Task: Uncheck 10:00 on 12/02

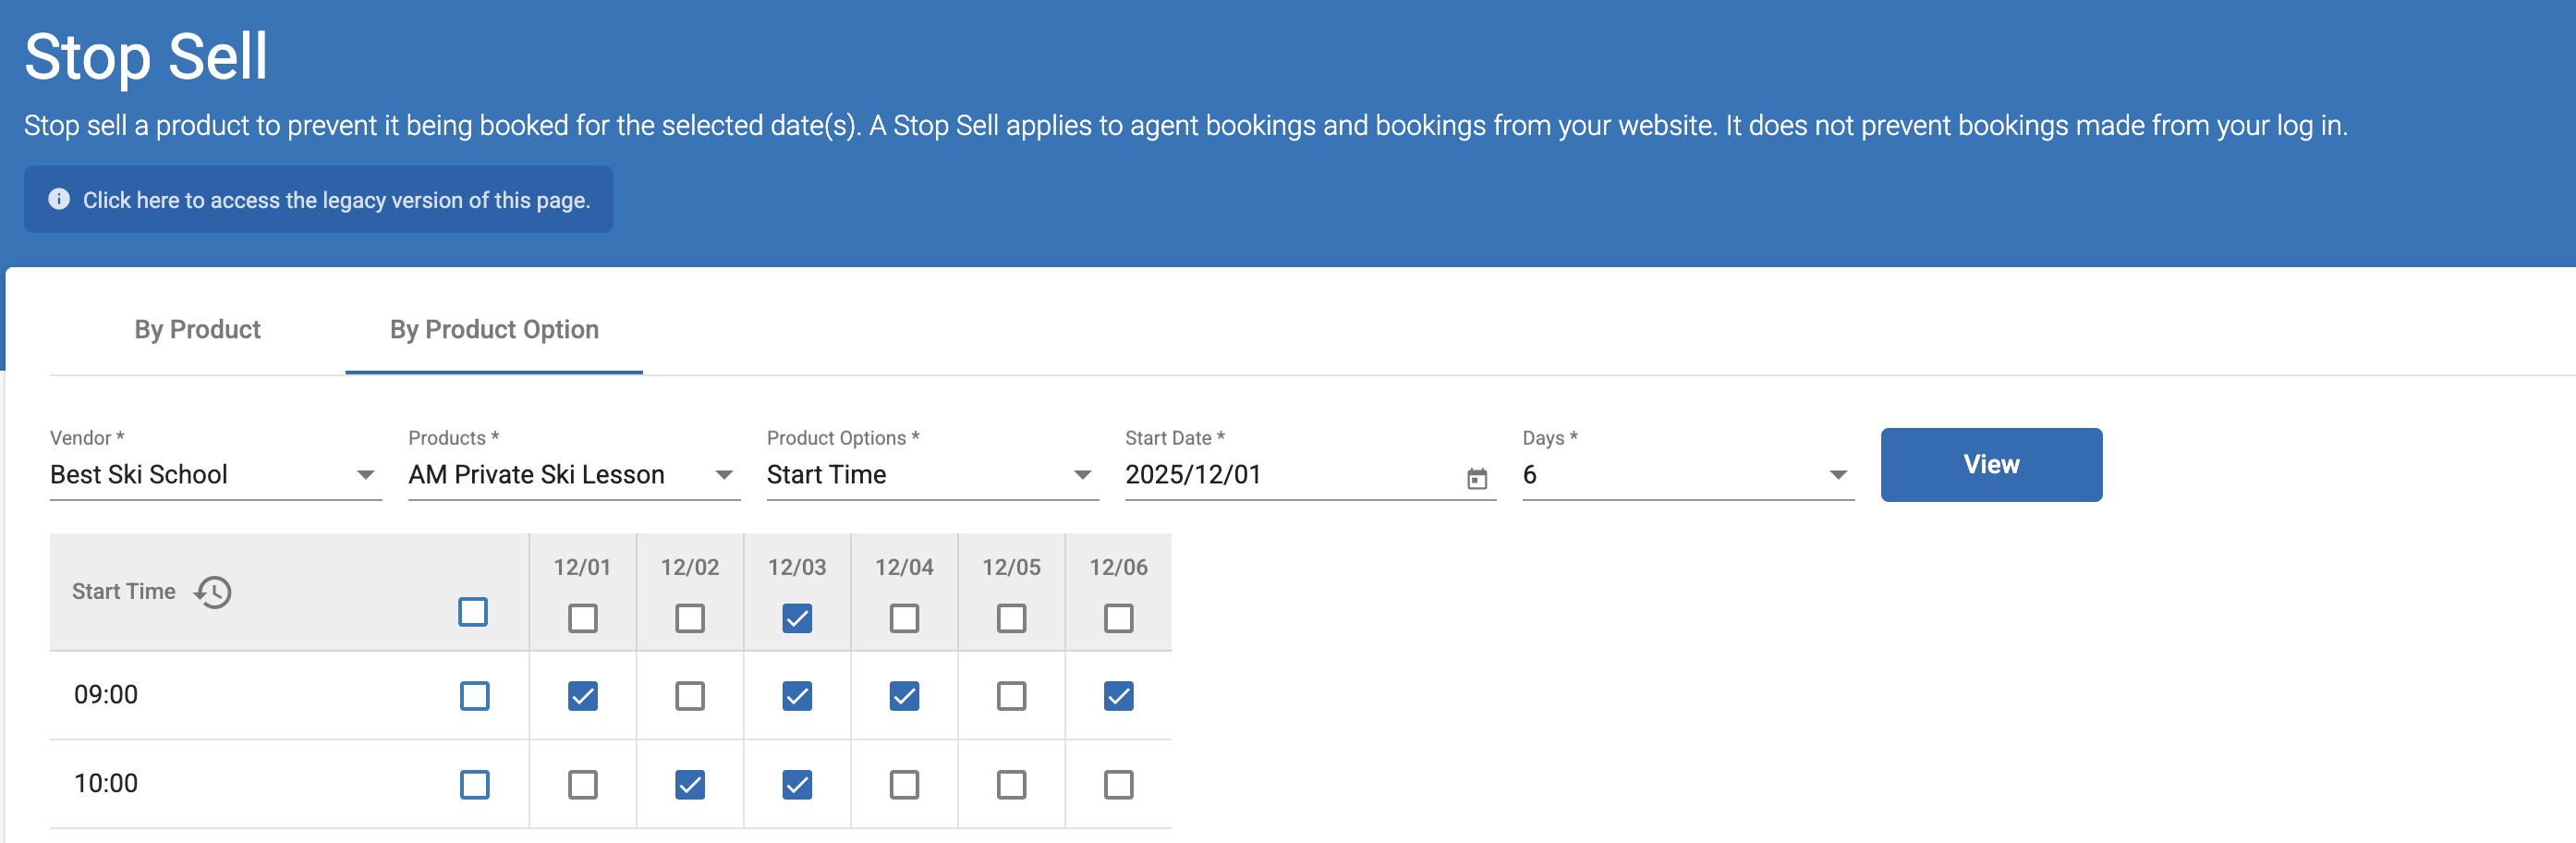Action: pos(689,784)
